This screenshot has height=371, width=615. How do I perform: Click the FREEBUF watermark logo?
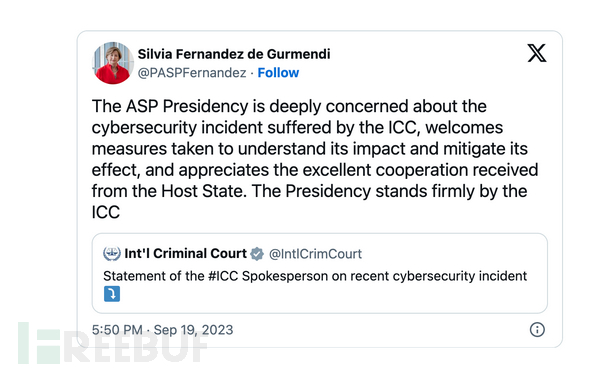[112, 344]
